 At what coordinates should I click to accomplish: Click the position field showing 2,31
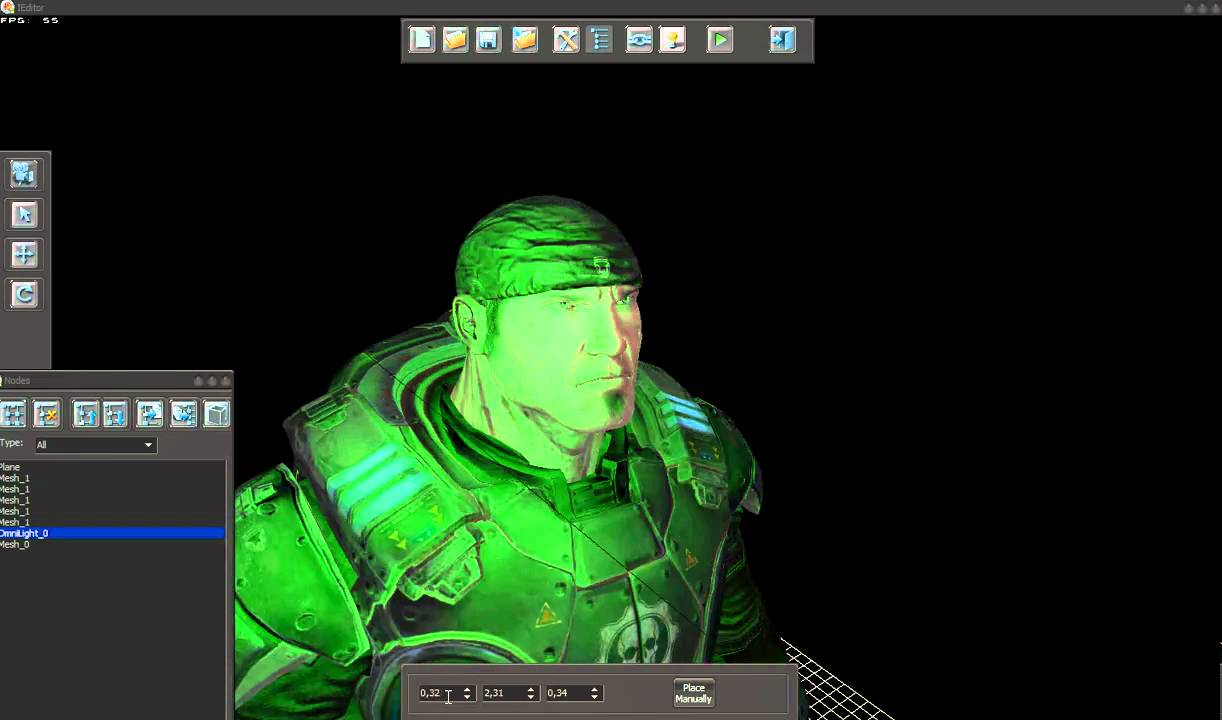[x=502, y=693]
